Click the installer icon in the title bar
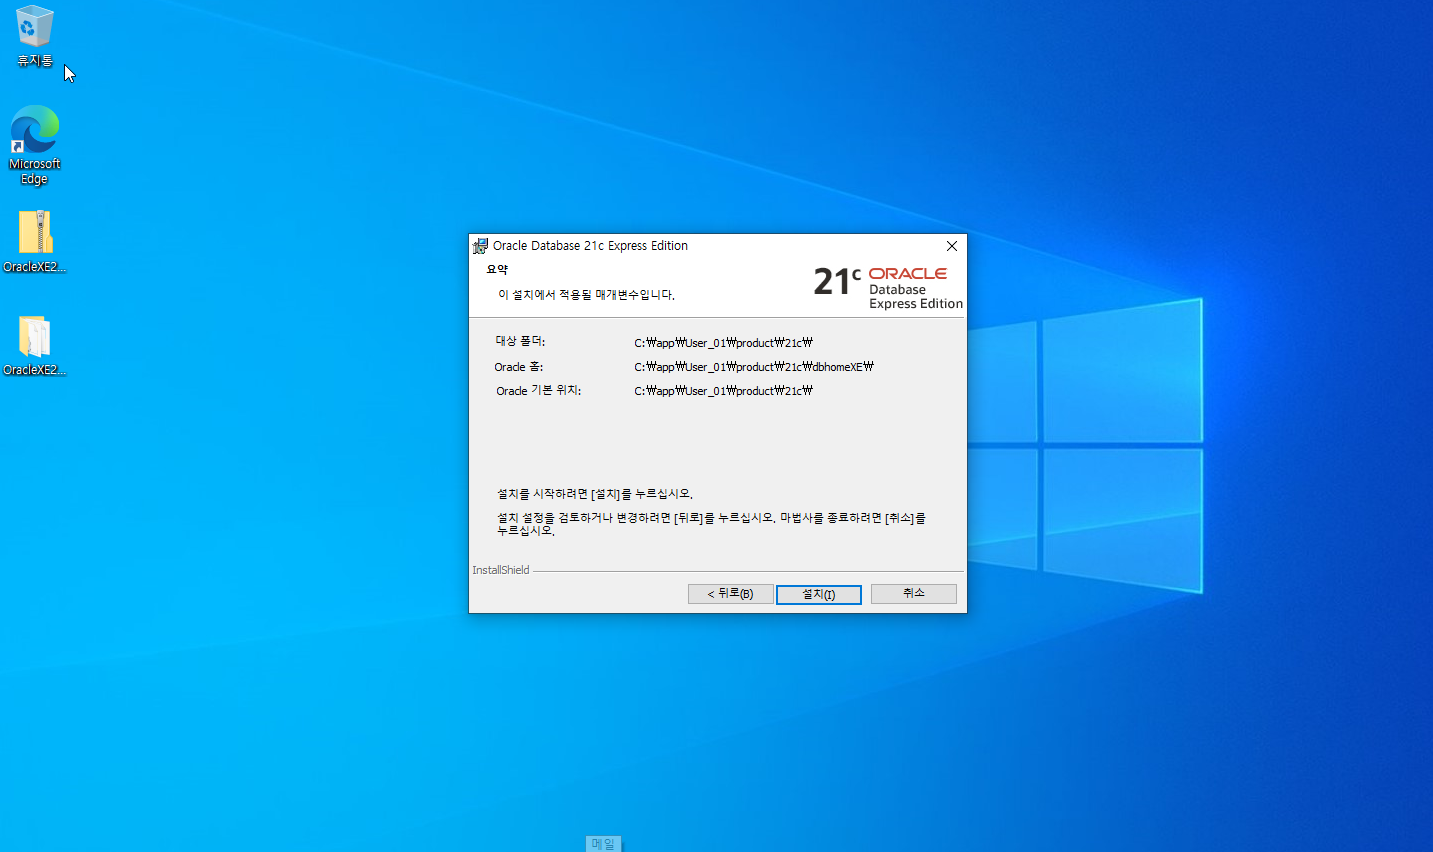 point(480,246)
